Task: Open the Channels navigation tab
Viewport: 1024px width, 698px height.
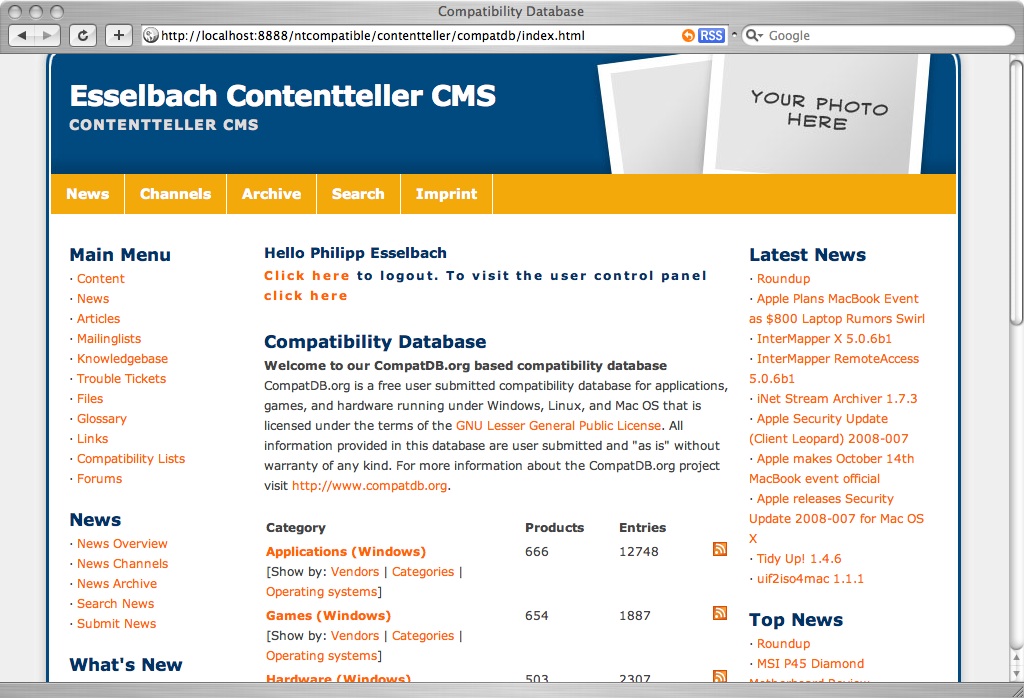Action: tap(175, 194)
